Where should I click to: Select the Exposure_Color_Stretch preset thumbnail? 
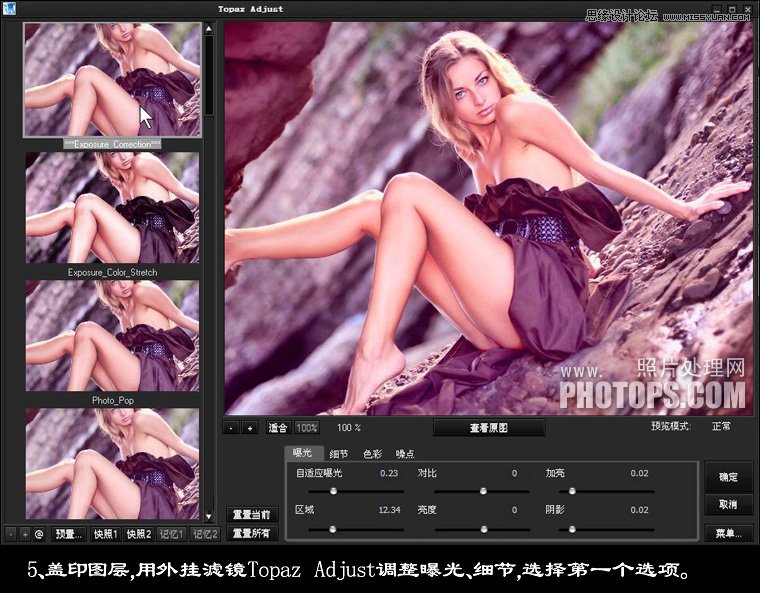[x=112, y=208]
